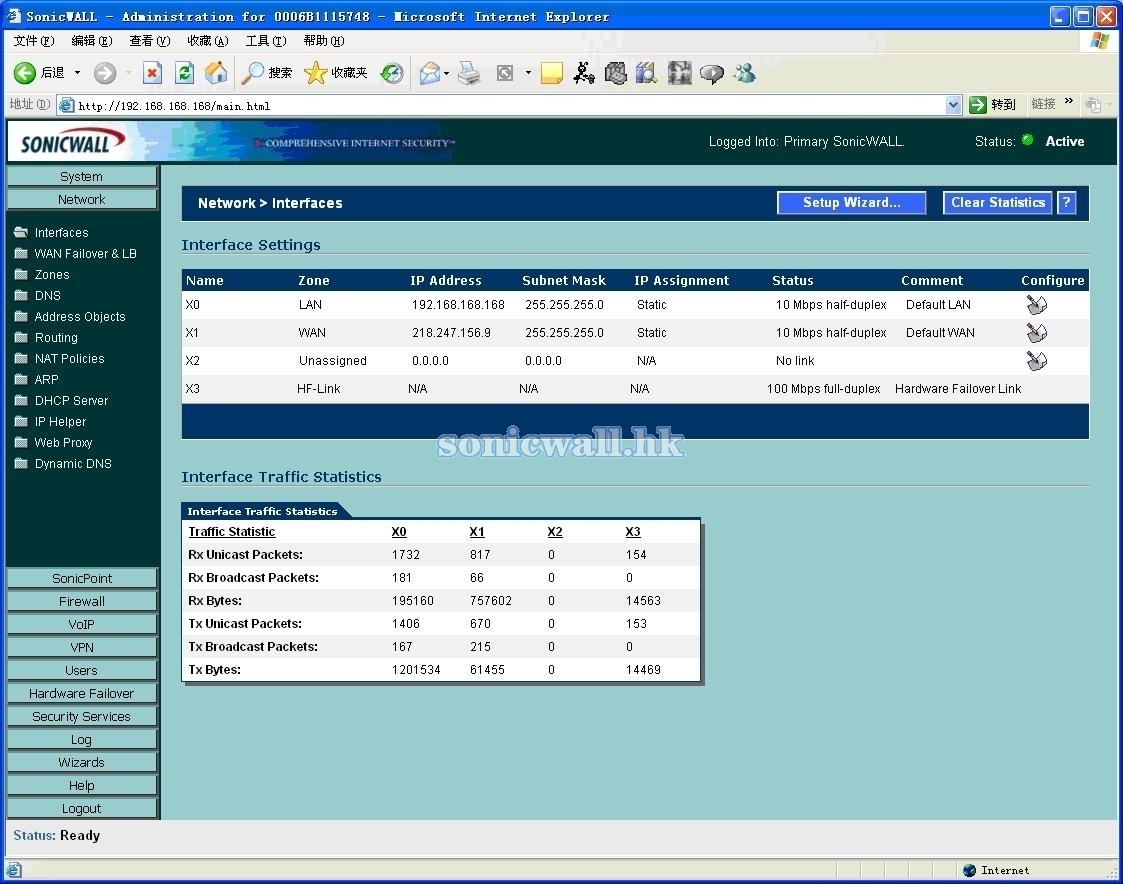Screen dimensions: 1123x884
Task: Configure the X0 LAN interface icon
Action: 1036,304
